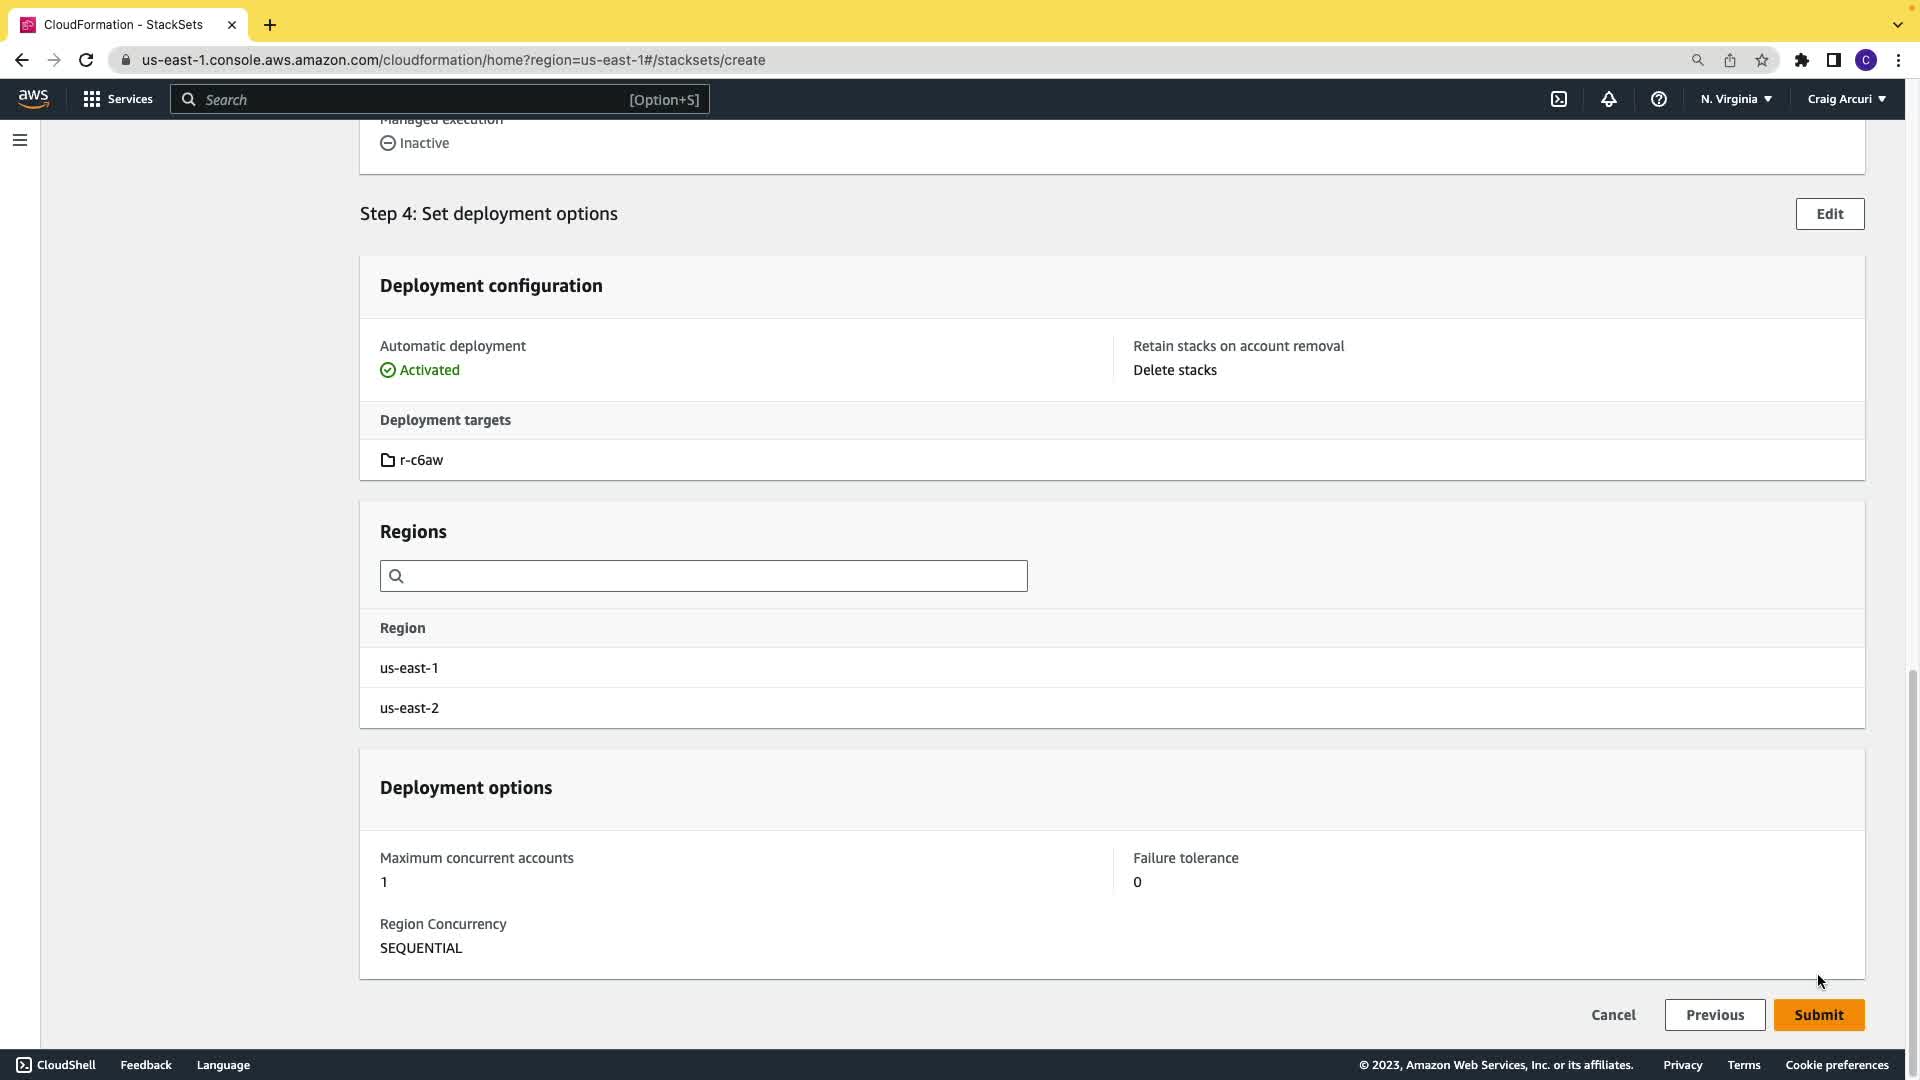The height and width of the screenshot is (1080, 1920).
Task: Open the notifications bell
Action: [1609, 99]
